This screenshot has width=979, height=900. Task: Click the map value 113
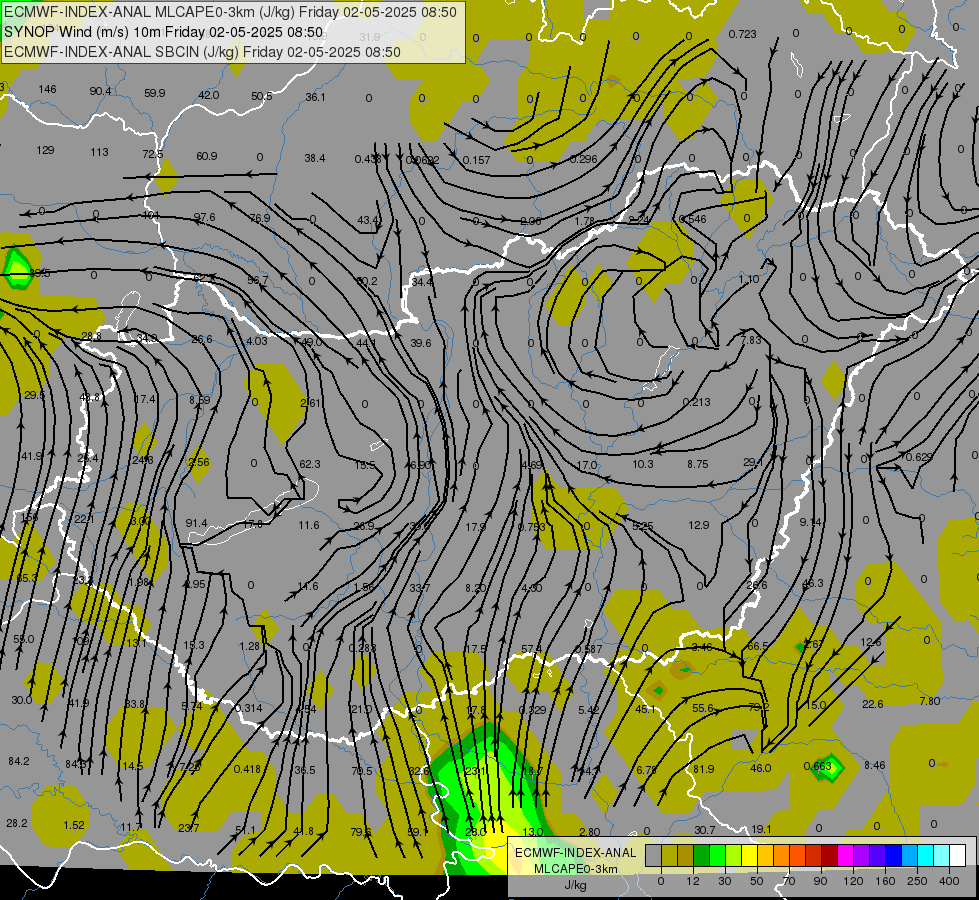point(99,152)
